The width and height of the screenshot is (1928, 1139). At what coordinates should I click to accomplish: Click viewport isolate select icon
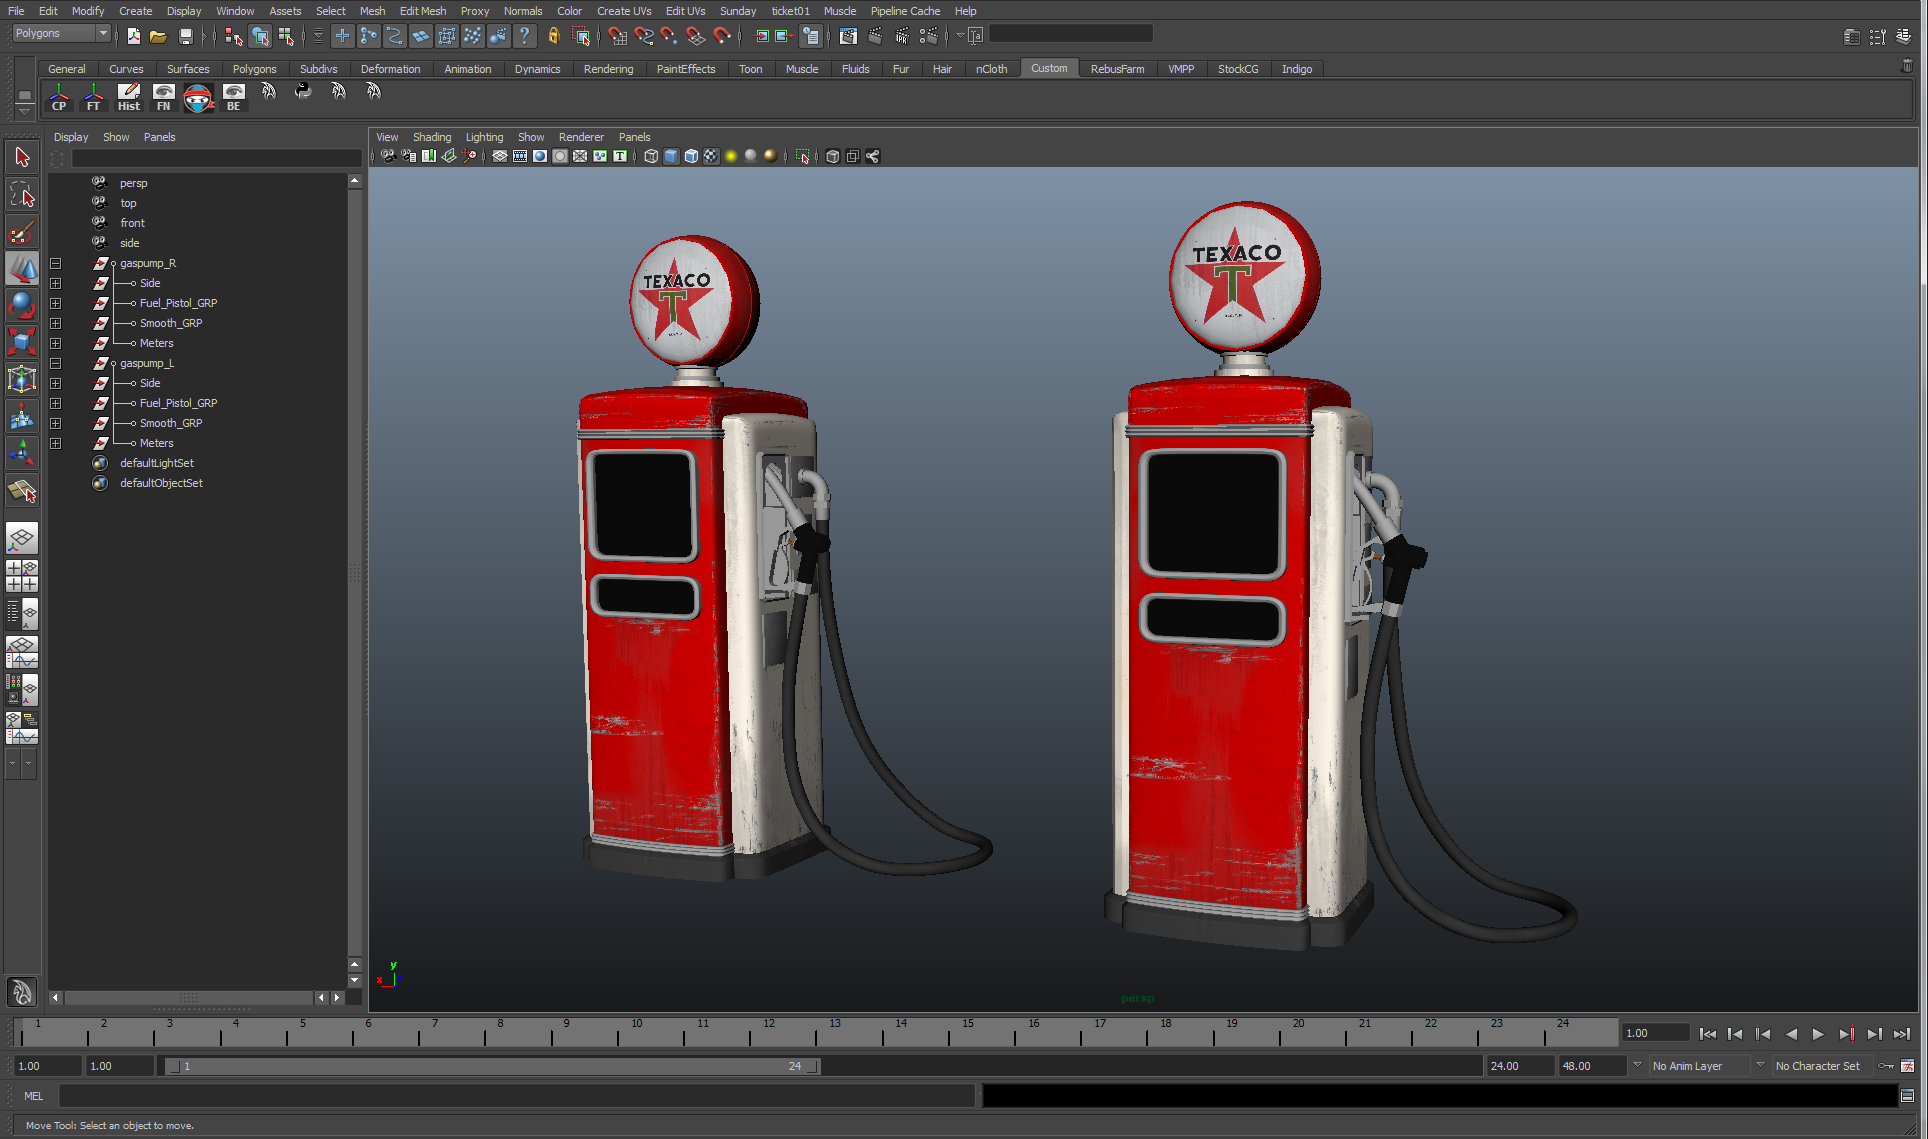coord(802,156)
